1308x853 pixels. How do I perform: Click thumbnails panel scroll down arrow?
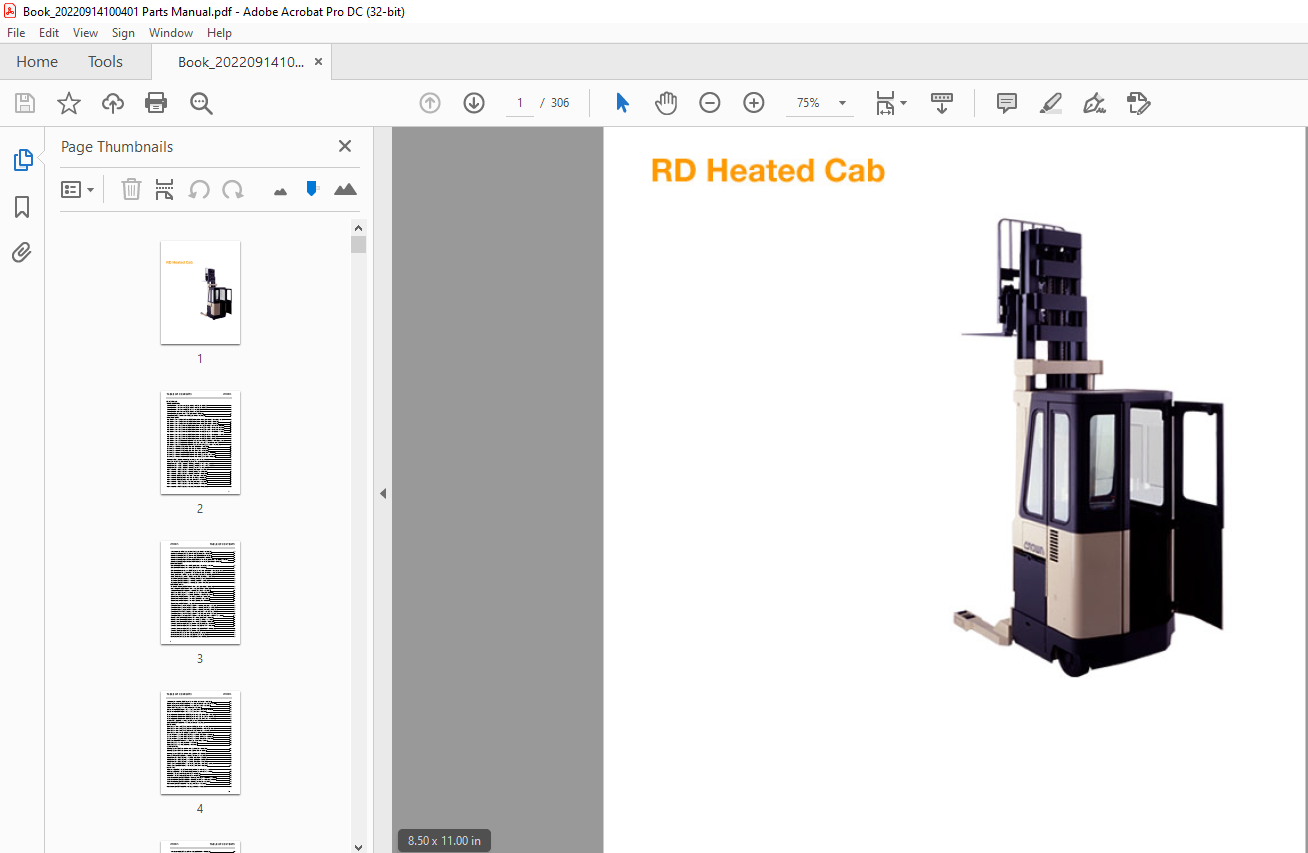point(359,846)
